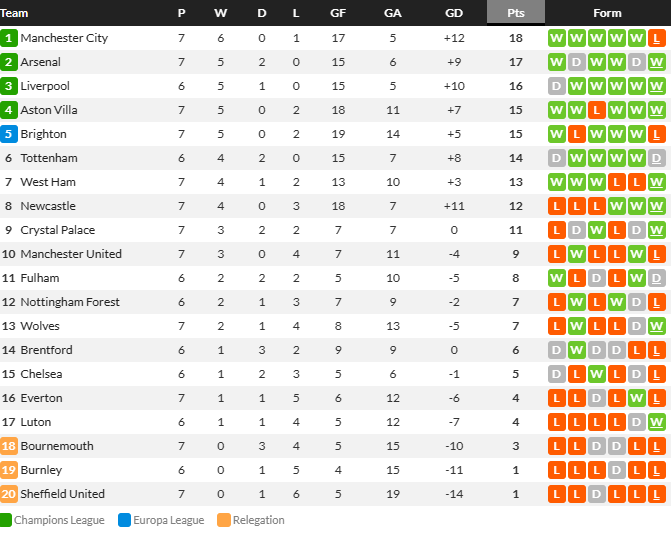The height and width of the screenshot is (538, 671).
Task: Click Liverpool's oldest draw form badge
Action: coord(556,86)
